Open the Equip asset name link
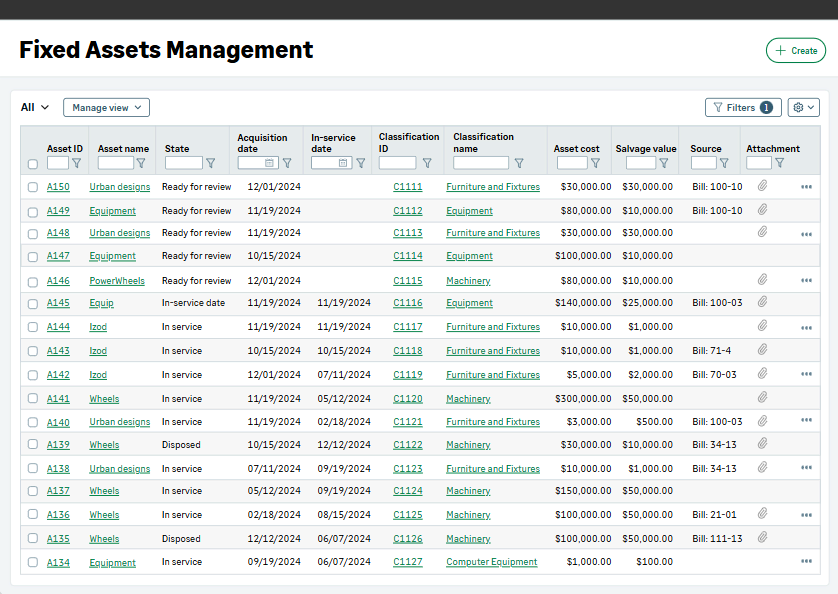838x594 pixels. [x=102, y=303]
